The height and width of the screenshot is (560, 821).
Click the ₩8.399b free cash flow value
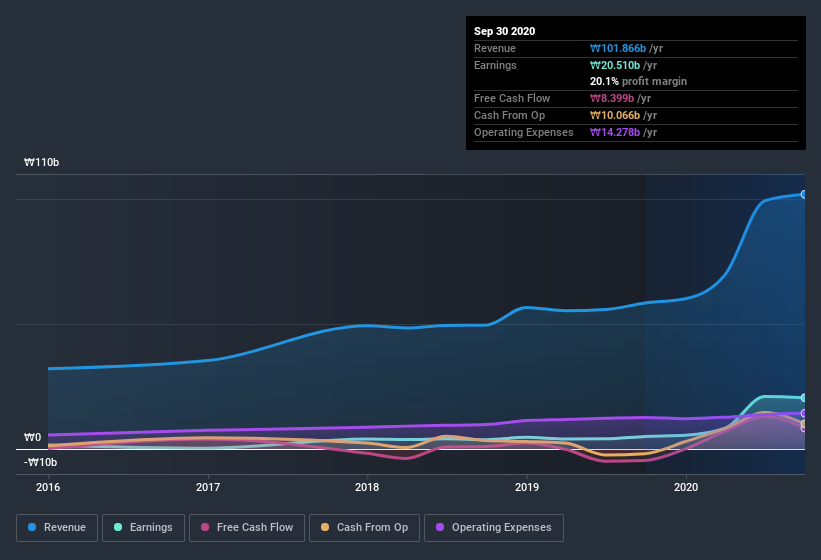(x=612, y=98)
